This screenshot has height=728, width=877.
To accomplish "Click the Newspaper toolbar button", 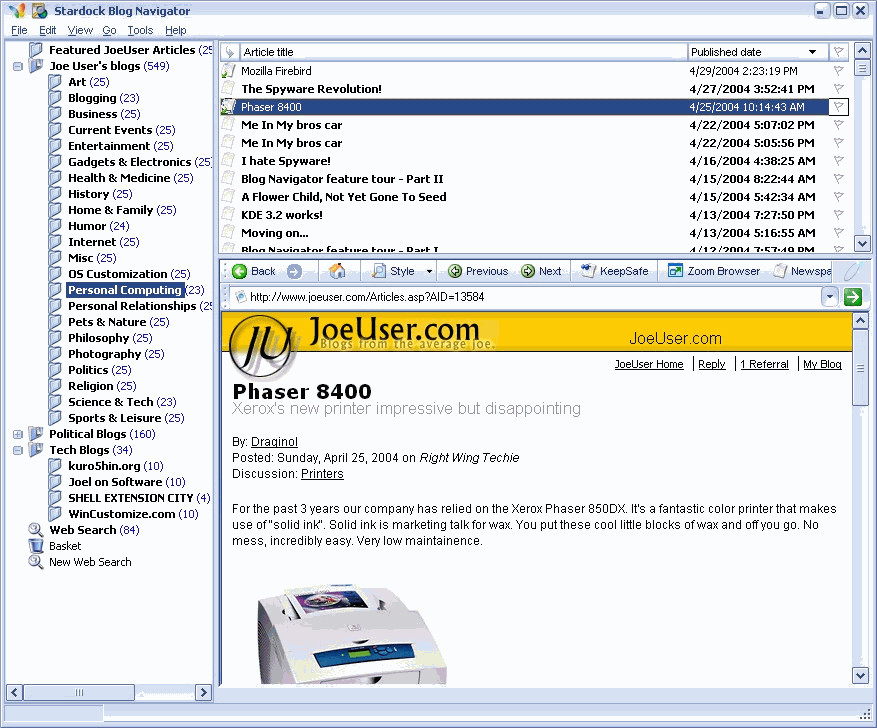I will coord(803,271).
